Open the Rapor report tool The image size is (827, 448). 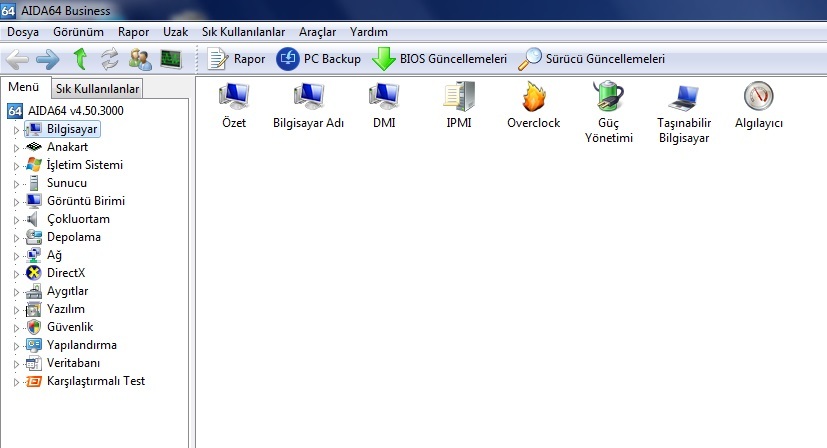point(236,59)
